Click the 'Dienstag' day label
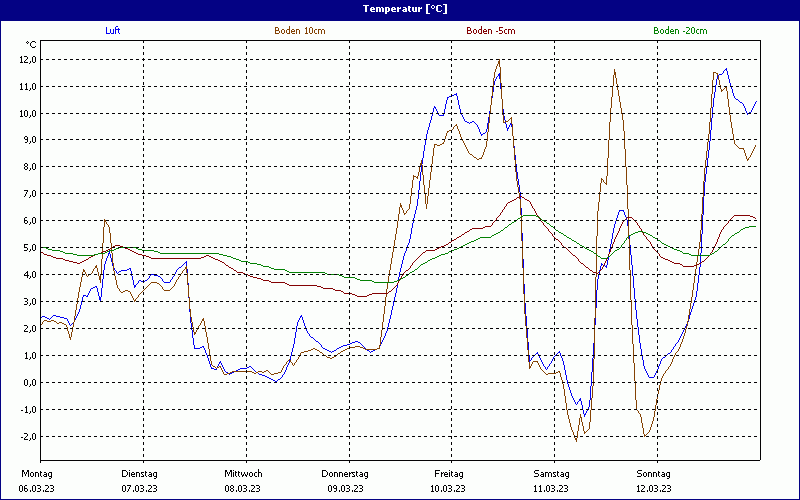Screen dimensions: 800x500 point(139,474)
